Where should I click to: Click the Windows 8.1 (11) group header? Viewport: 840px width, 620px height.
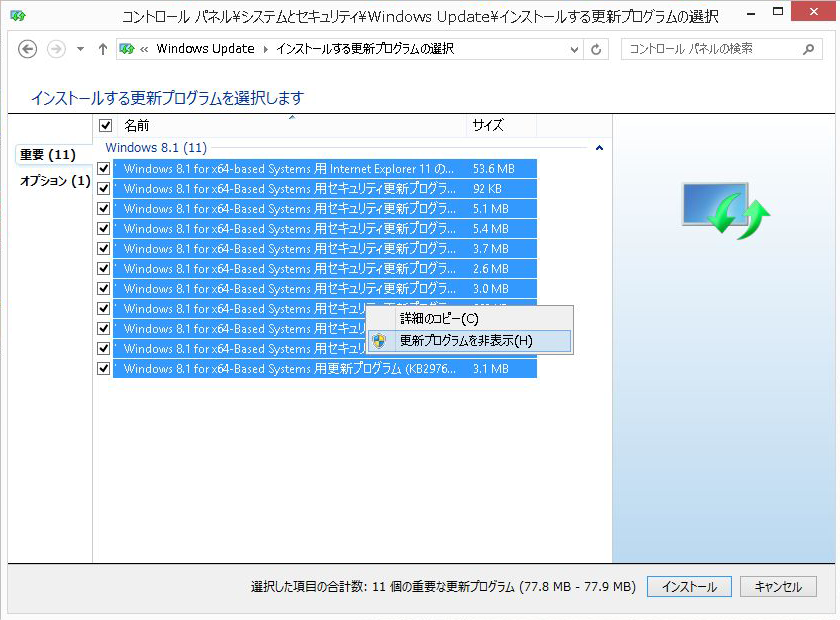[156, 148]
